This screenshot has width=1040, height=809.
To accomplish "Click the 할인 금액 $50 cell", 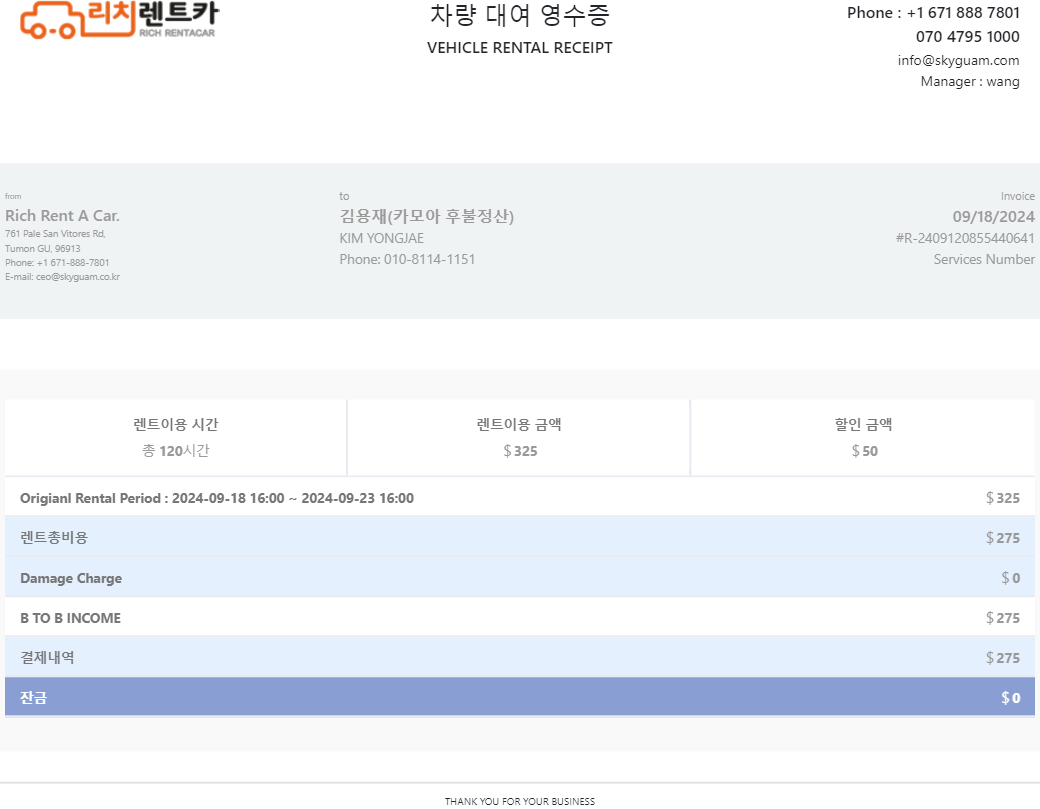I will pos(863,438).
